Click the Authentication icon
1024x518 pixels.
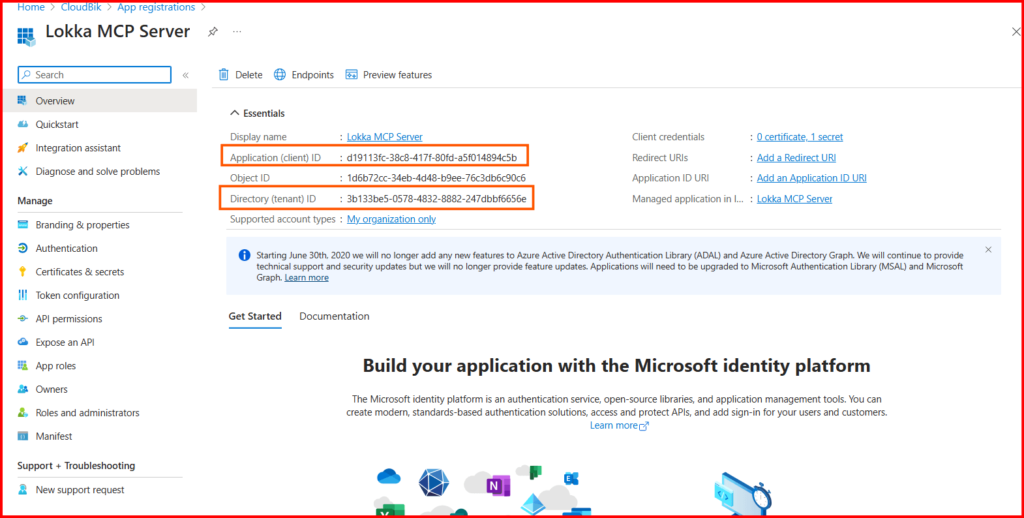pyautogui.click(x=23, y=248)
